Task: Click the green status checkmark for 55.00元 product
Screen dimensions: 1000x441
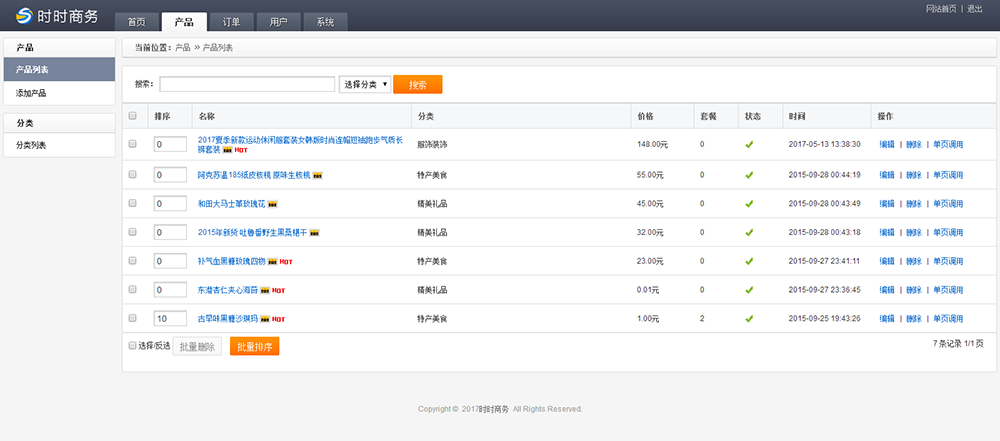Action: point(749,175)
